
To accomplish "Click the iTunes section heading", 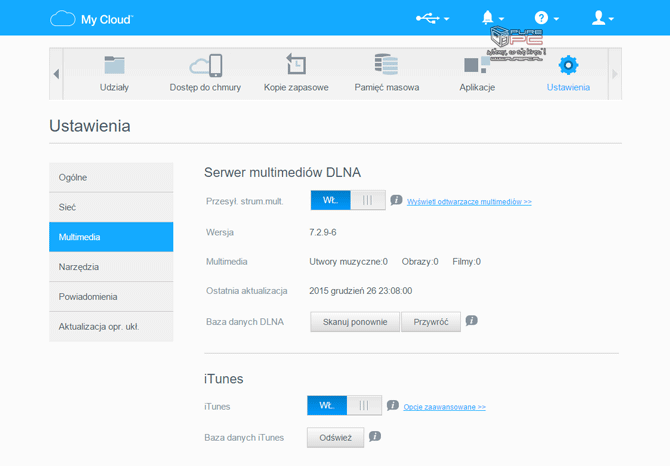I will 223,378.
